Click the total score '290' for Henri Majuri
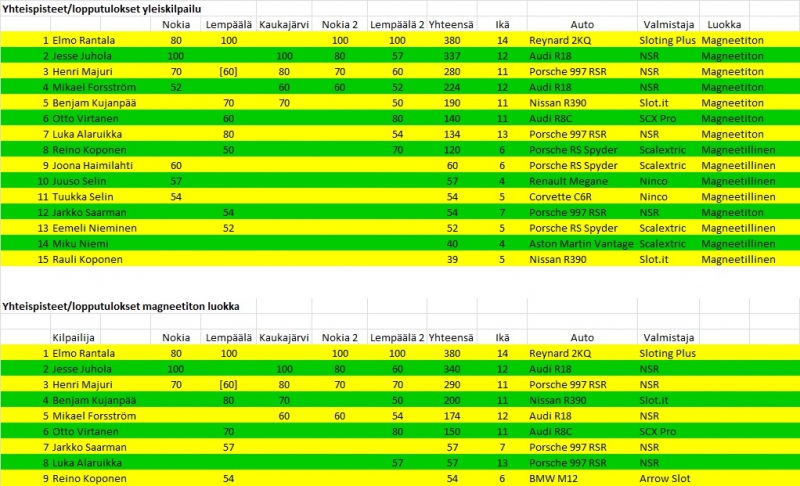Screen dimensions: 800x486 point(452,384)
